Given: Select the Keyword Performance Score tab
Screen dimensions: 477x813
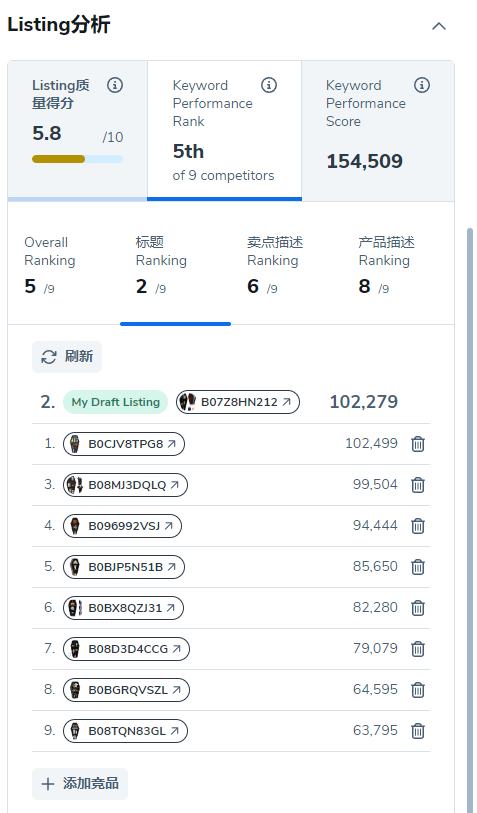Looking at the screenshot, I should (378, 131).
